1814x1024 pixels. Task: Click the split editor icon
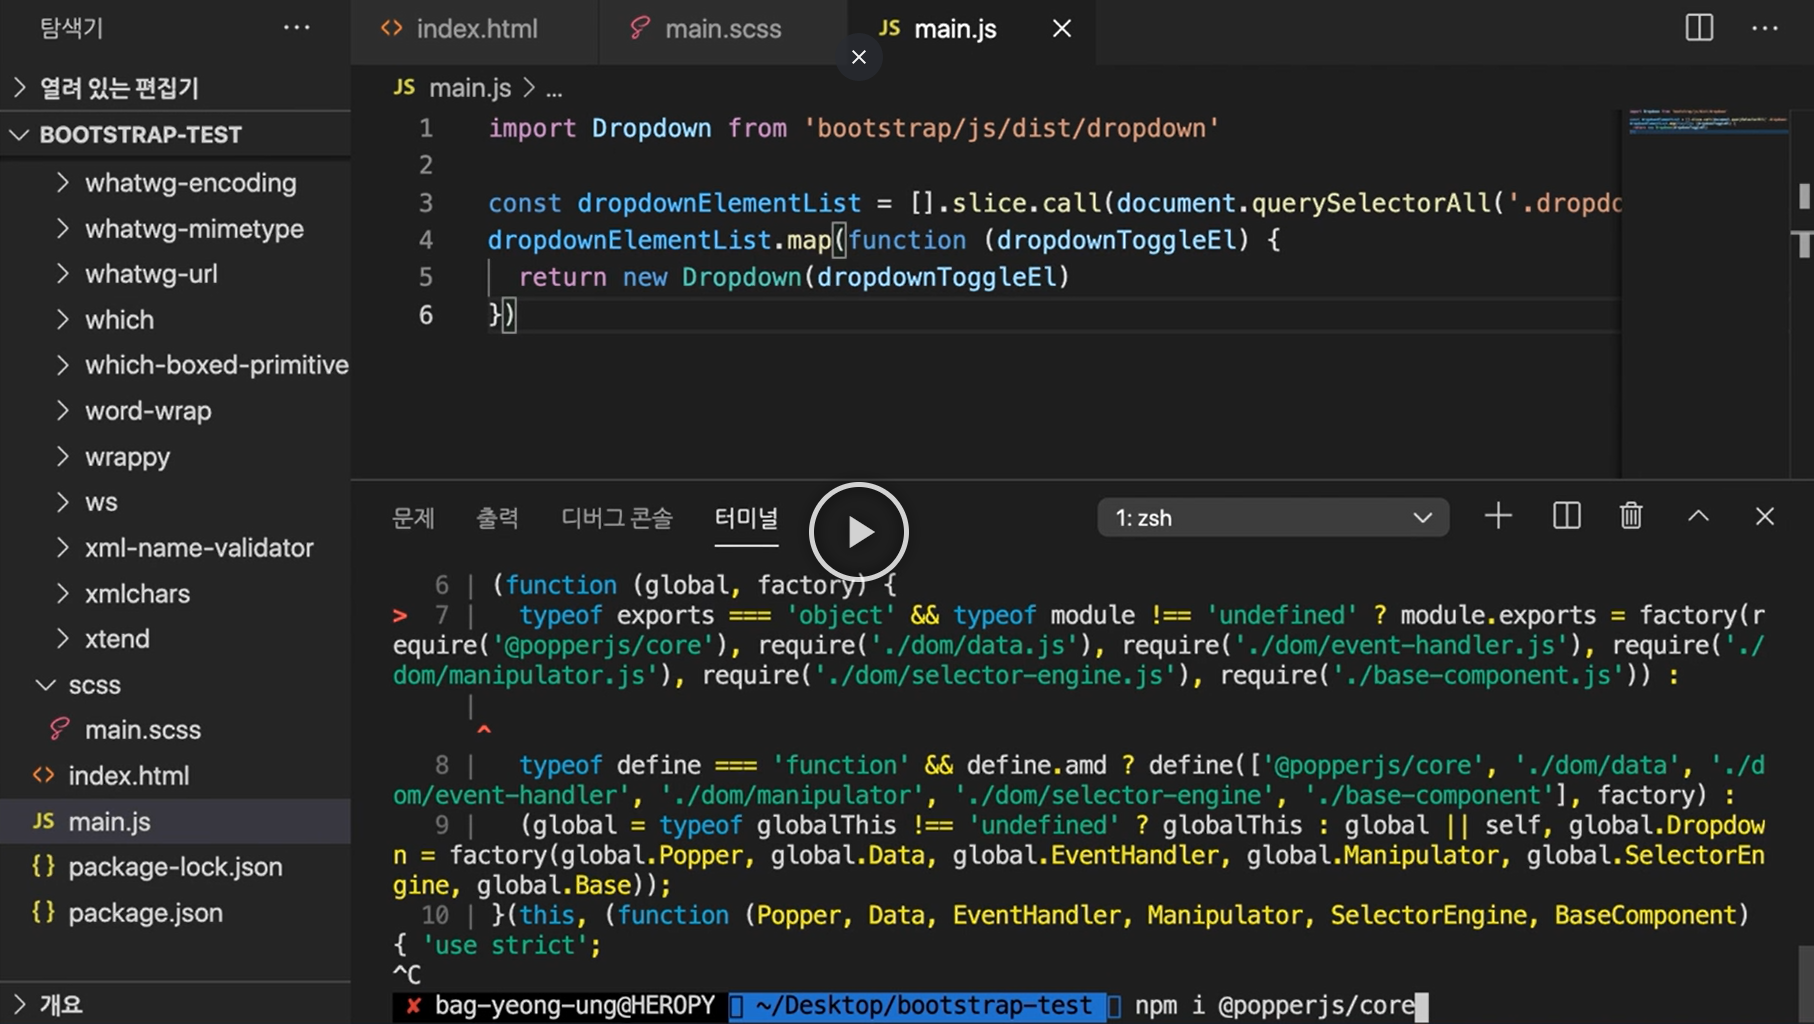pos(1699,28)
